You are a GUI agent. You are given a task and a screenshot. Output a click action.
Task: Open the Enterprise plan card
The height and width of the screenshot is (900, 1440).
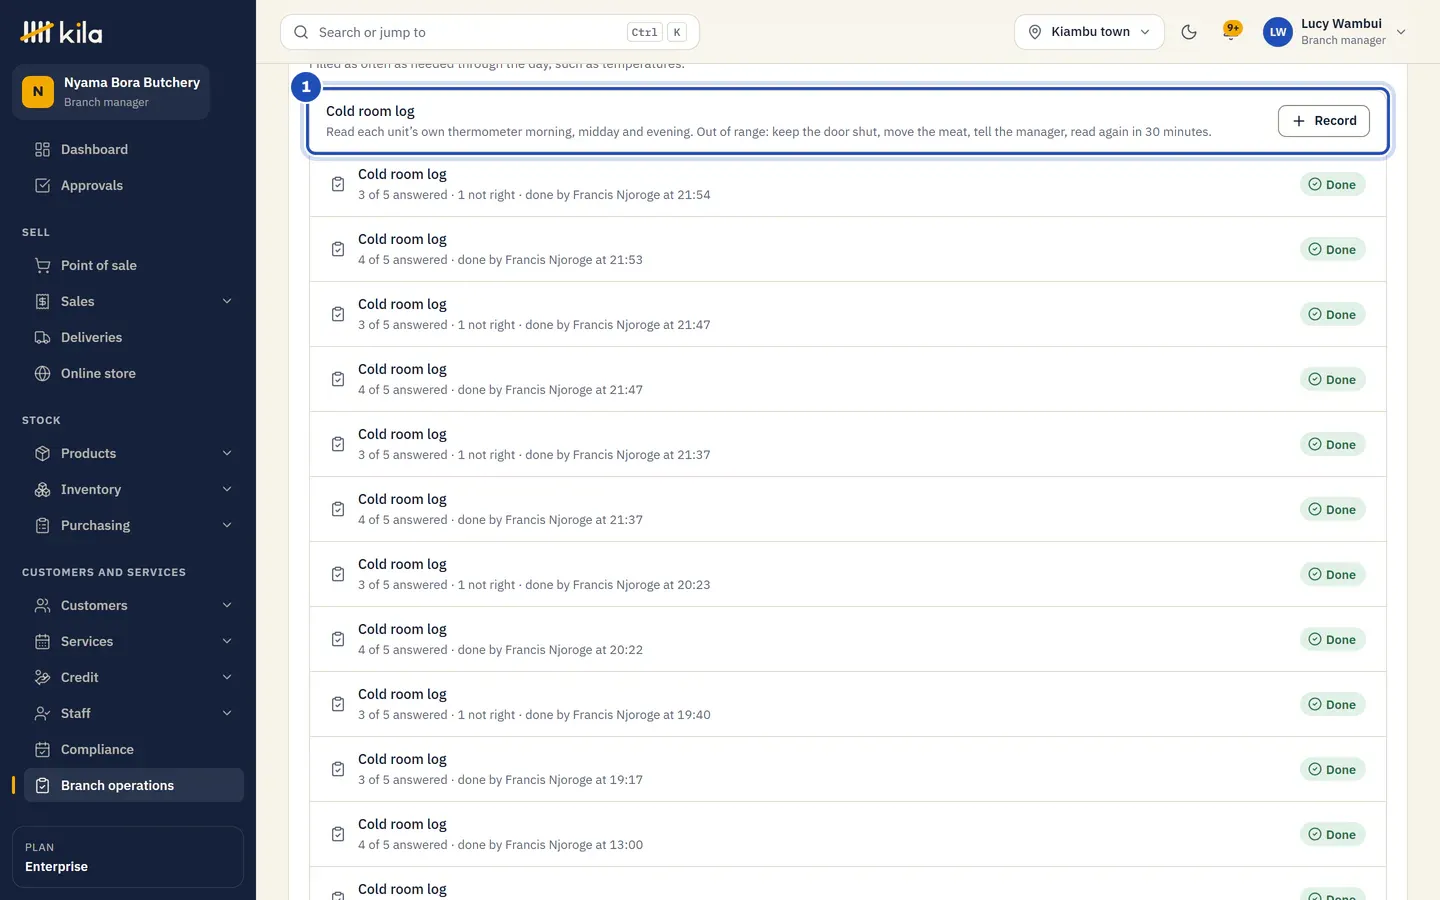tap(128, 857)
